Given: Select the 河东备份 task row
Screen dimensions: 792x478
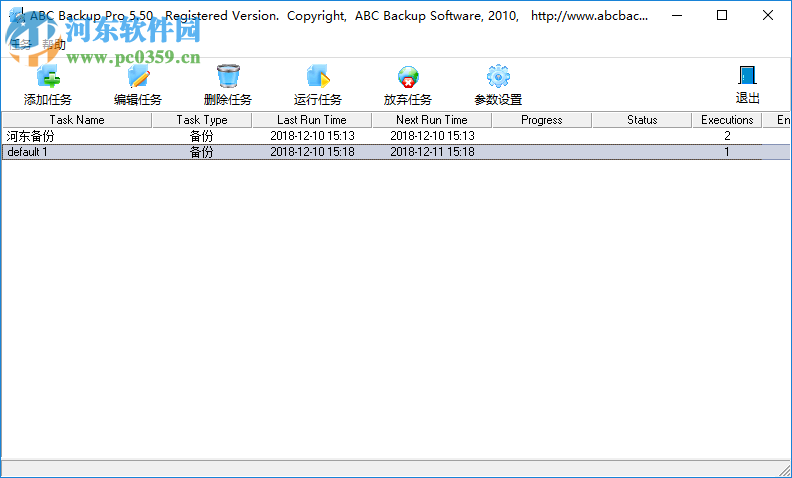Looking at the screenshot, I should point(396,136).
